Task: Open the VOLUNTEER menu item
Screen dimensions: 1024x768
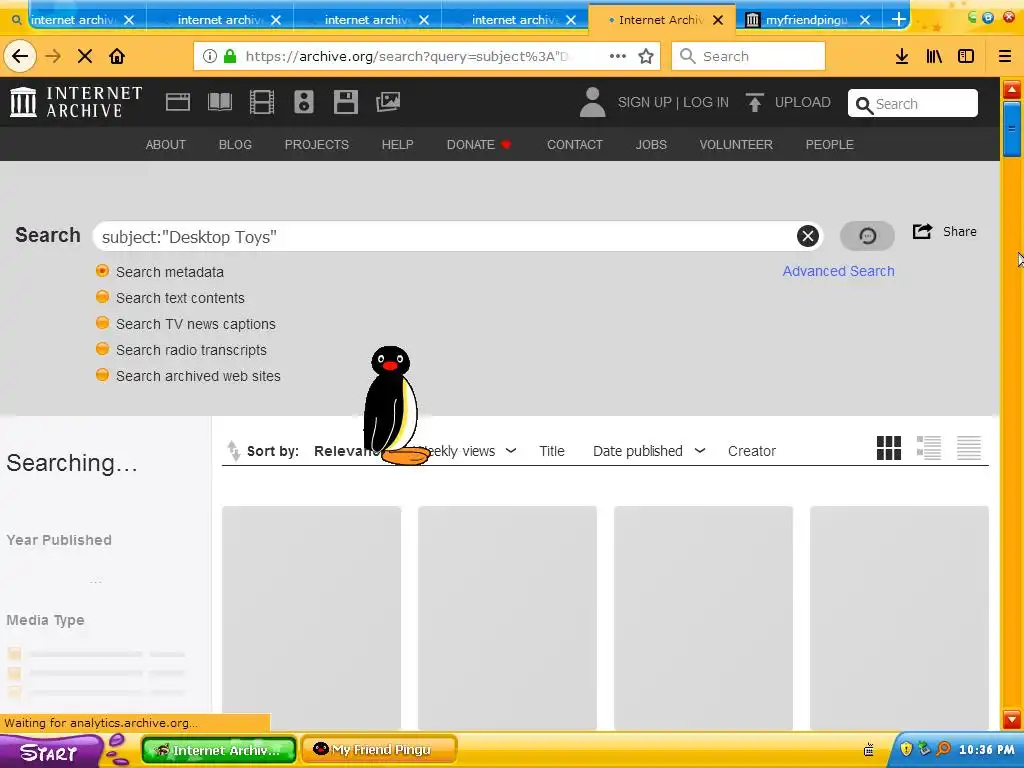Action: tap(736, 144)
